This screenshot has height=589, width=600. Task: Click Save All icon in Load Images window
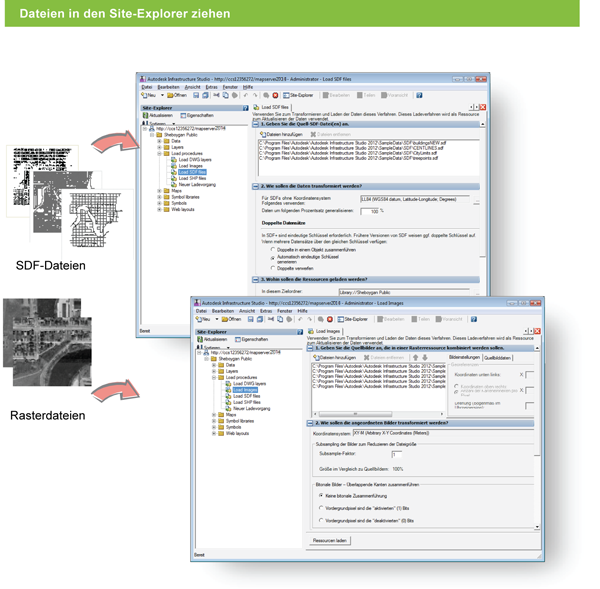[260, 319]
